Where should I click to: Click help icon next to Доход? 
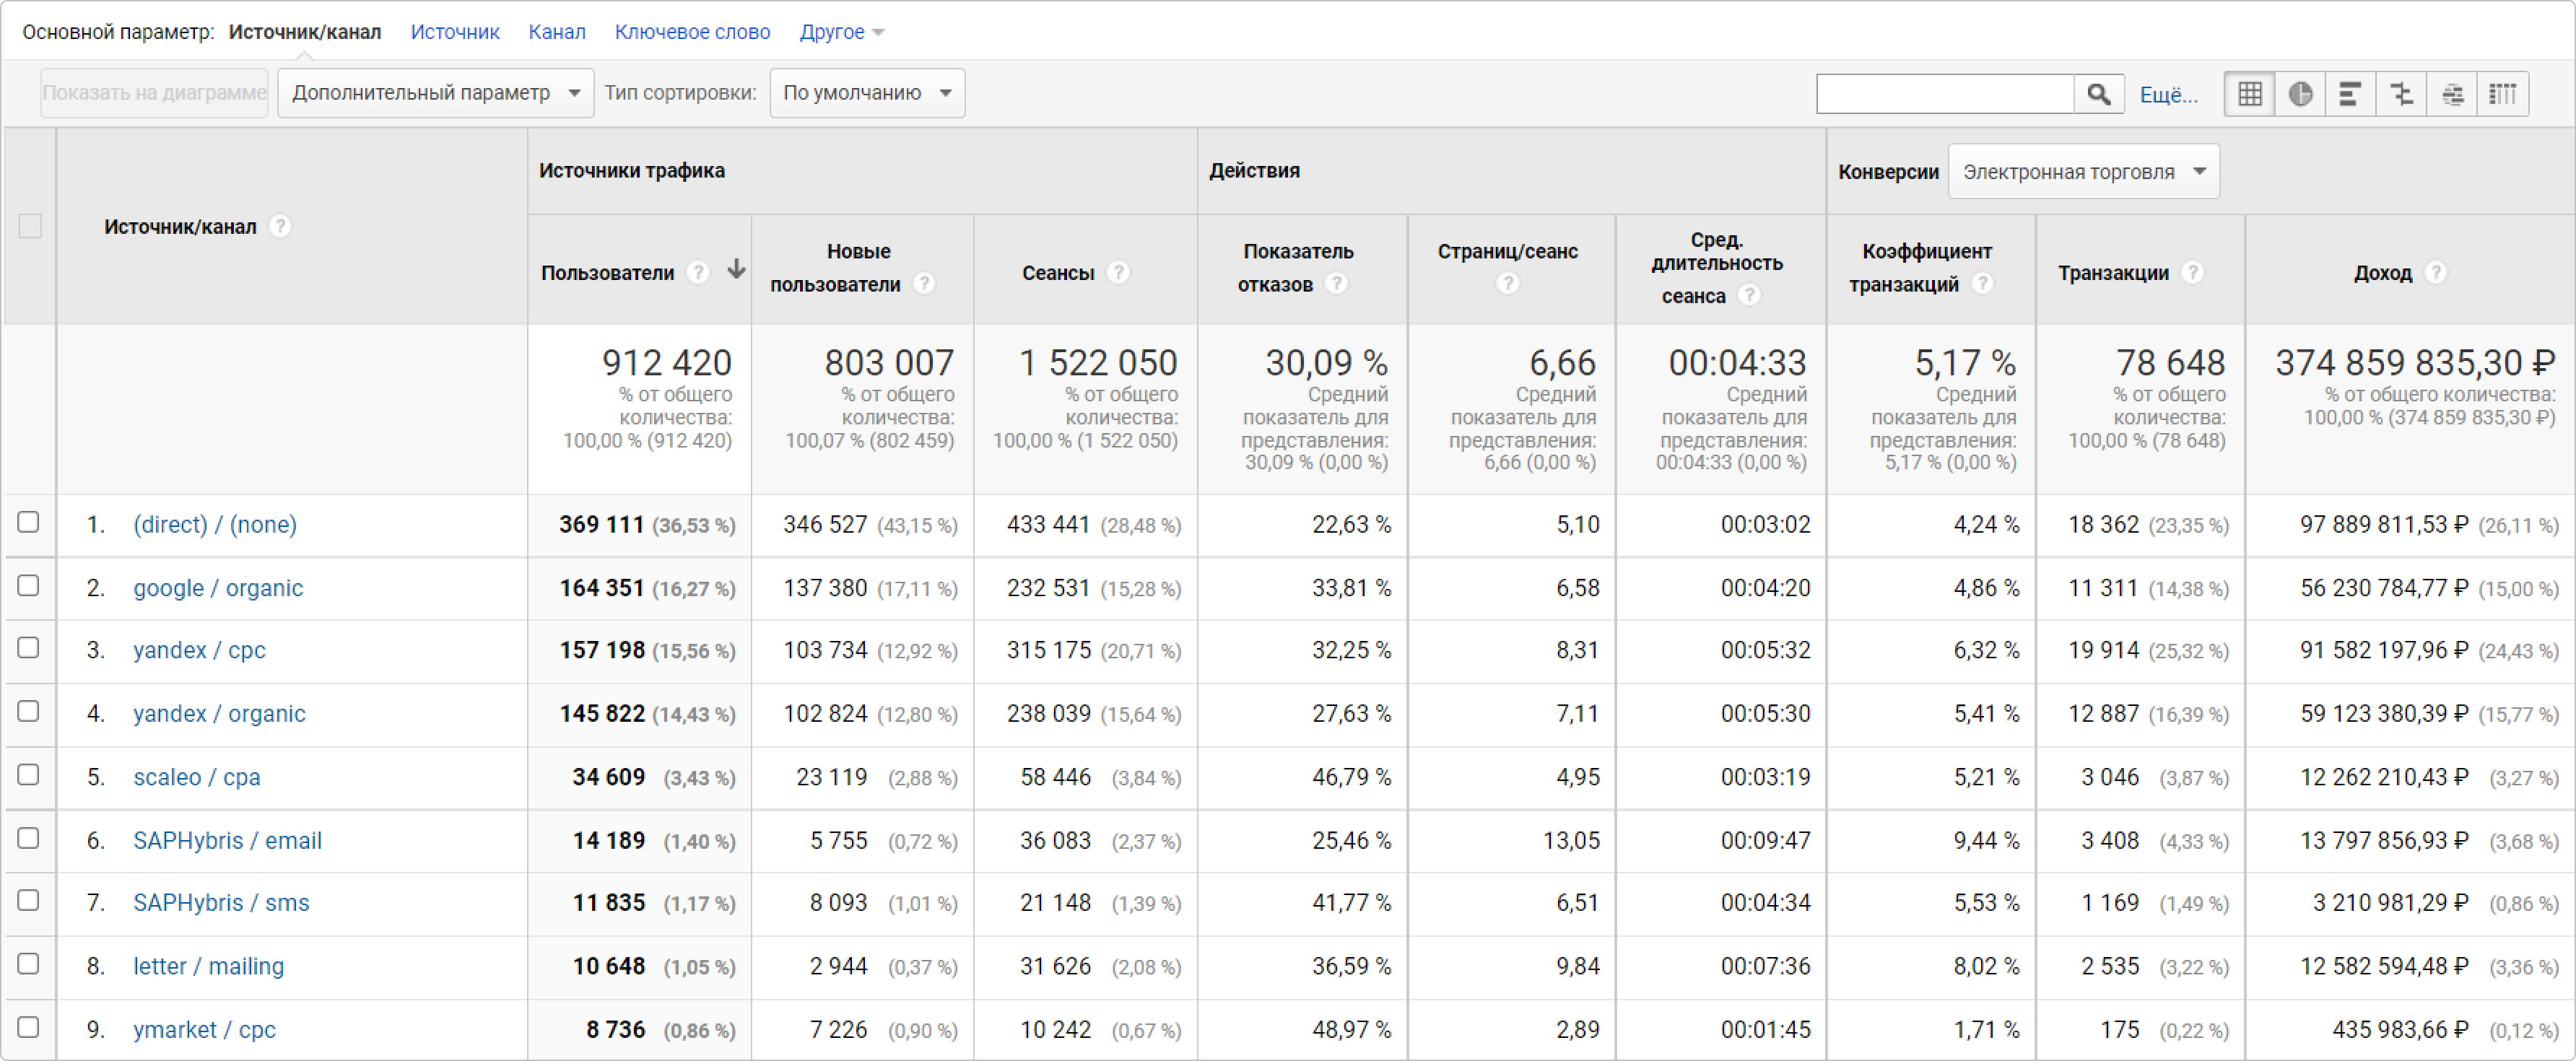pyautogui.click(x=2436, y=272)
